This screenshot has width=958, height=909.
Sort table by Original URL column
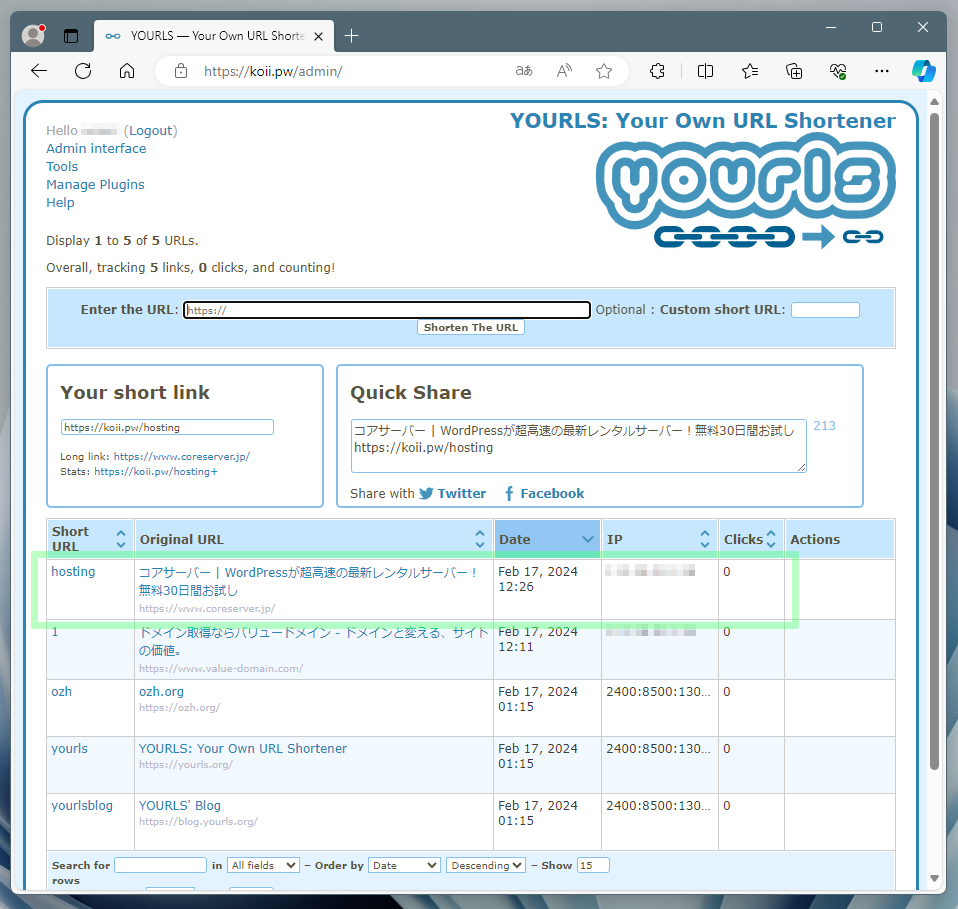coord(313,539)
